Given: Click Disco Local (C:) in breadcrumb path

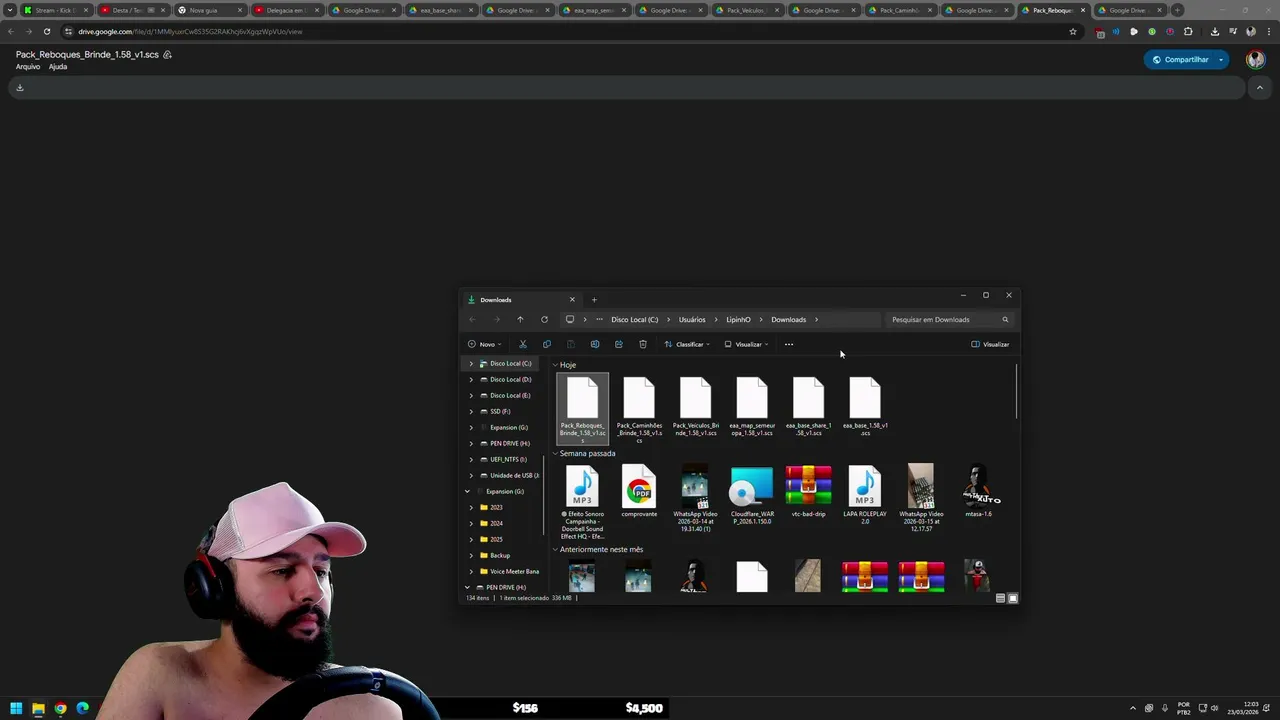Looking at the screenshot, I should 635,319.
